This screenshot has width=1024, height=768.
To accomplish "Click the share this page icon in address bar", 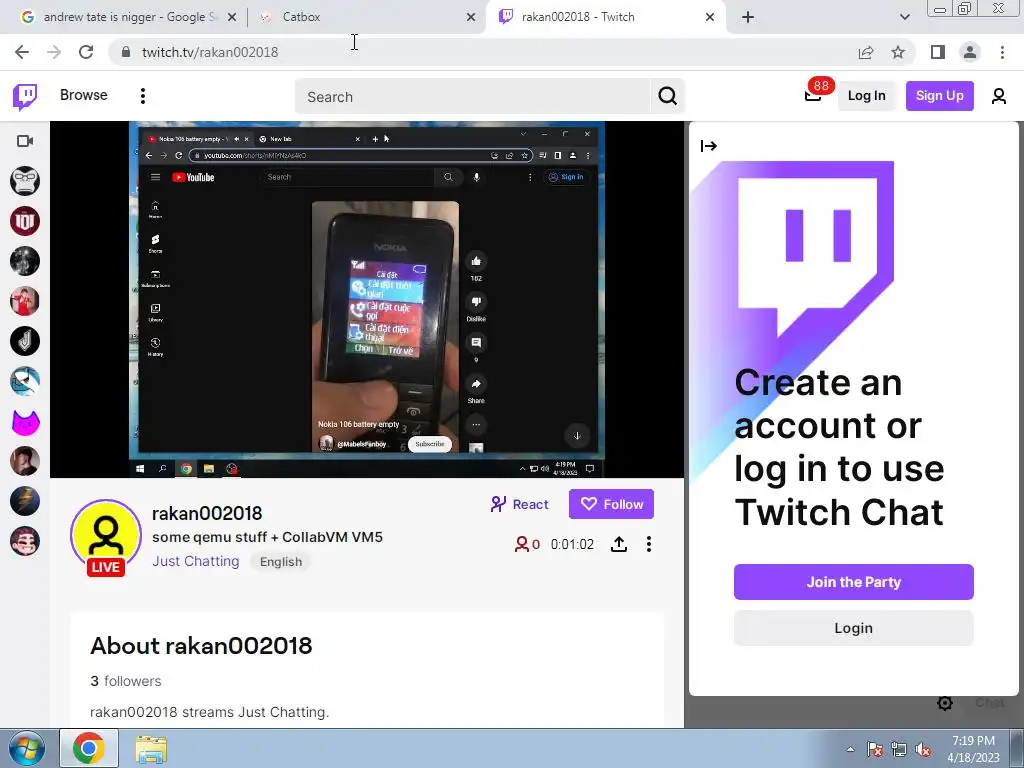I will pyautogui.click(x=866, y=52).
